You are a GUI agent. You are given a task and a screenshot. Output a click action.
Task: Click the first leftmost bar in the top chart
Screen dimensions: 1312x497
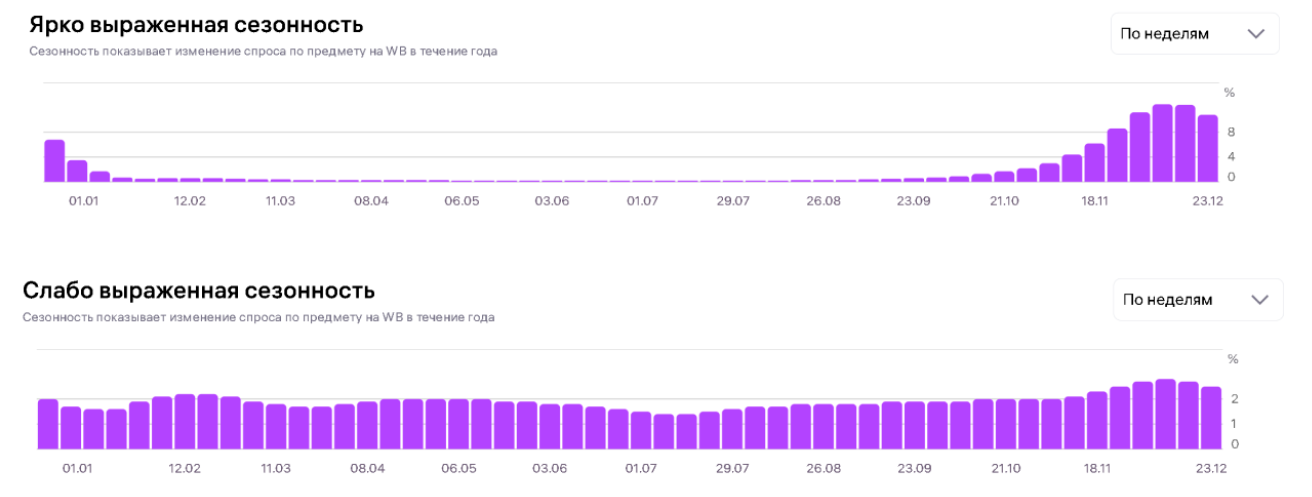tap(54, 161)
